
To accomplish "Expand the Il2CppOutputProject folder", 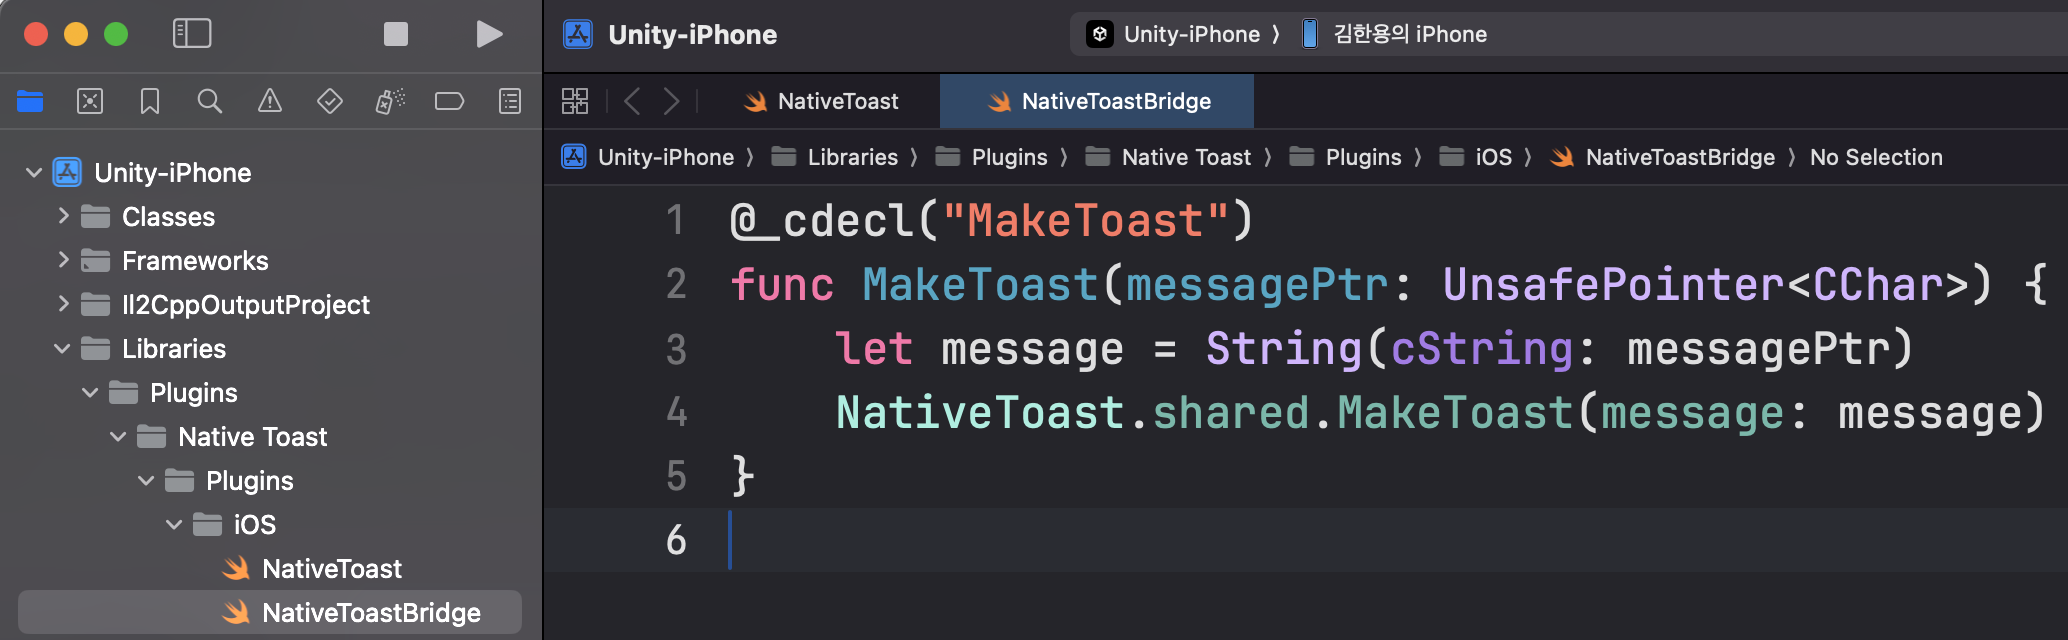I will [63, 304].
